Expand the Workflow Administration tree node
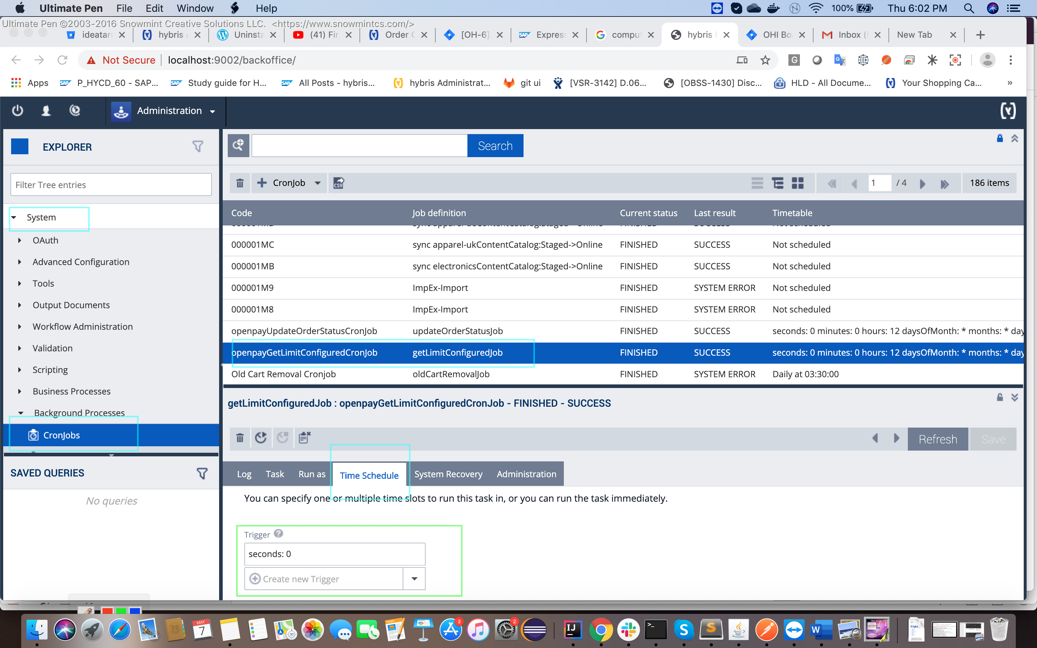The width and height of the screenshot is (1037, 648). [x=20, y=327]
